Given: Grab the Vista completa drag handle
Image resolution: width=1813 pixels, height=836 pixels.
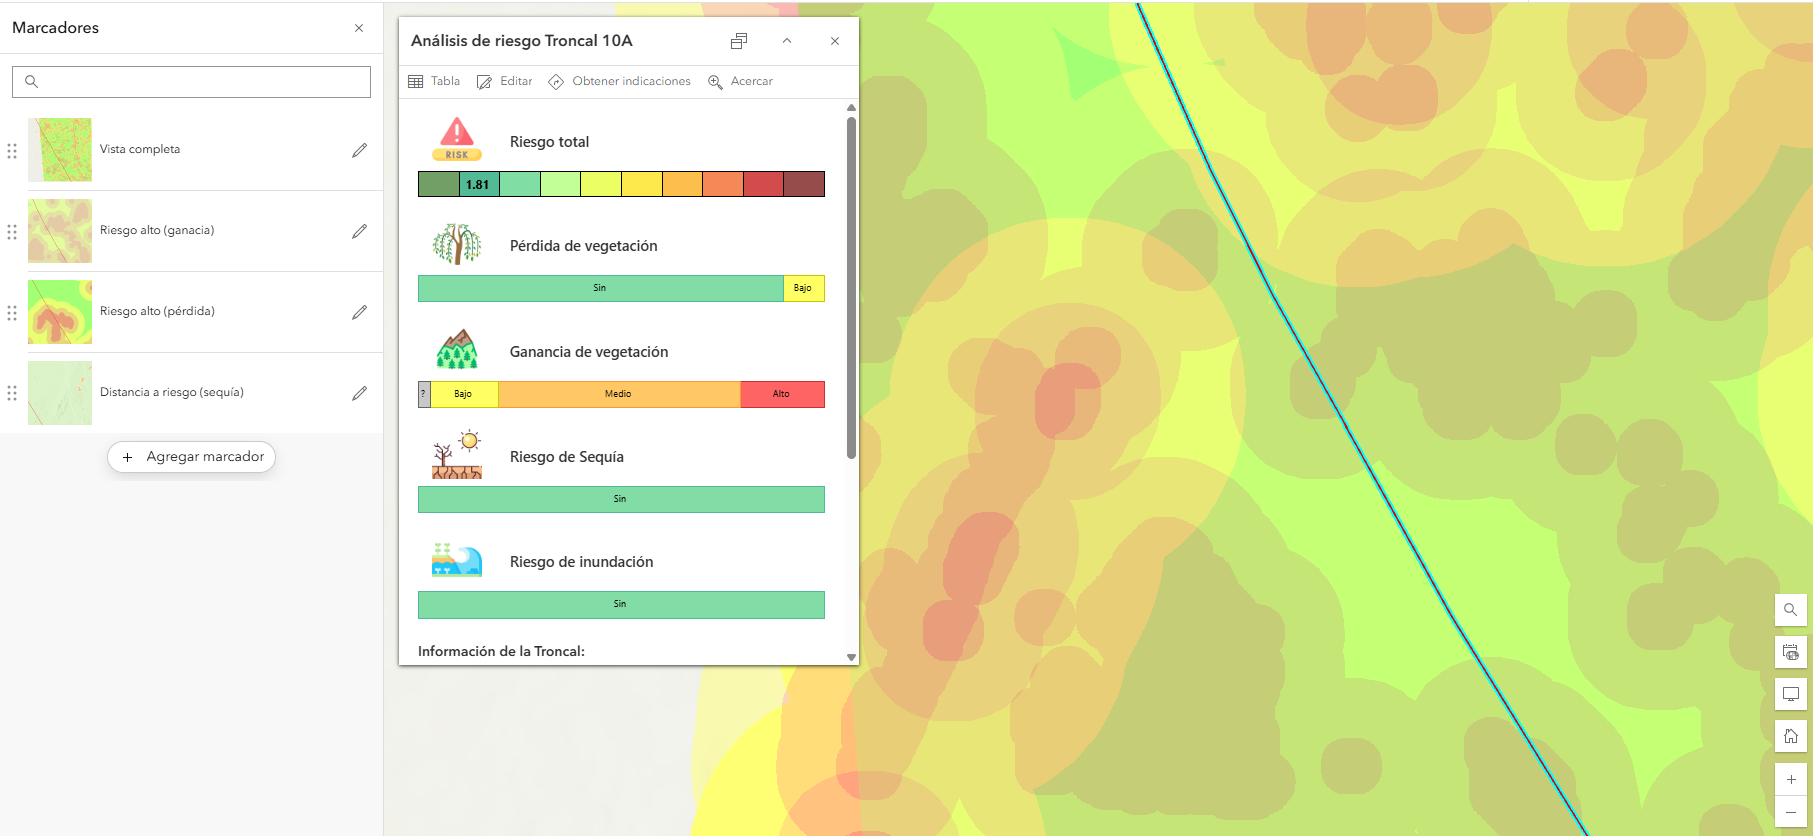Looking at the screenshot, I should [12, 150].
